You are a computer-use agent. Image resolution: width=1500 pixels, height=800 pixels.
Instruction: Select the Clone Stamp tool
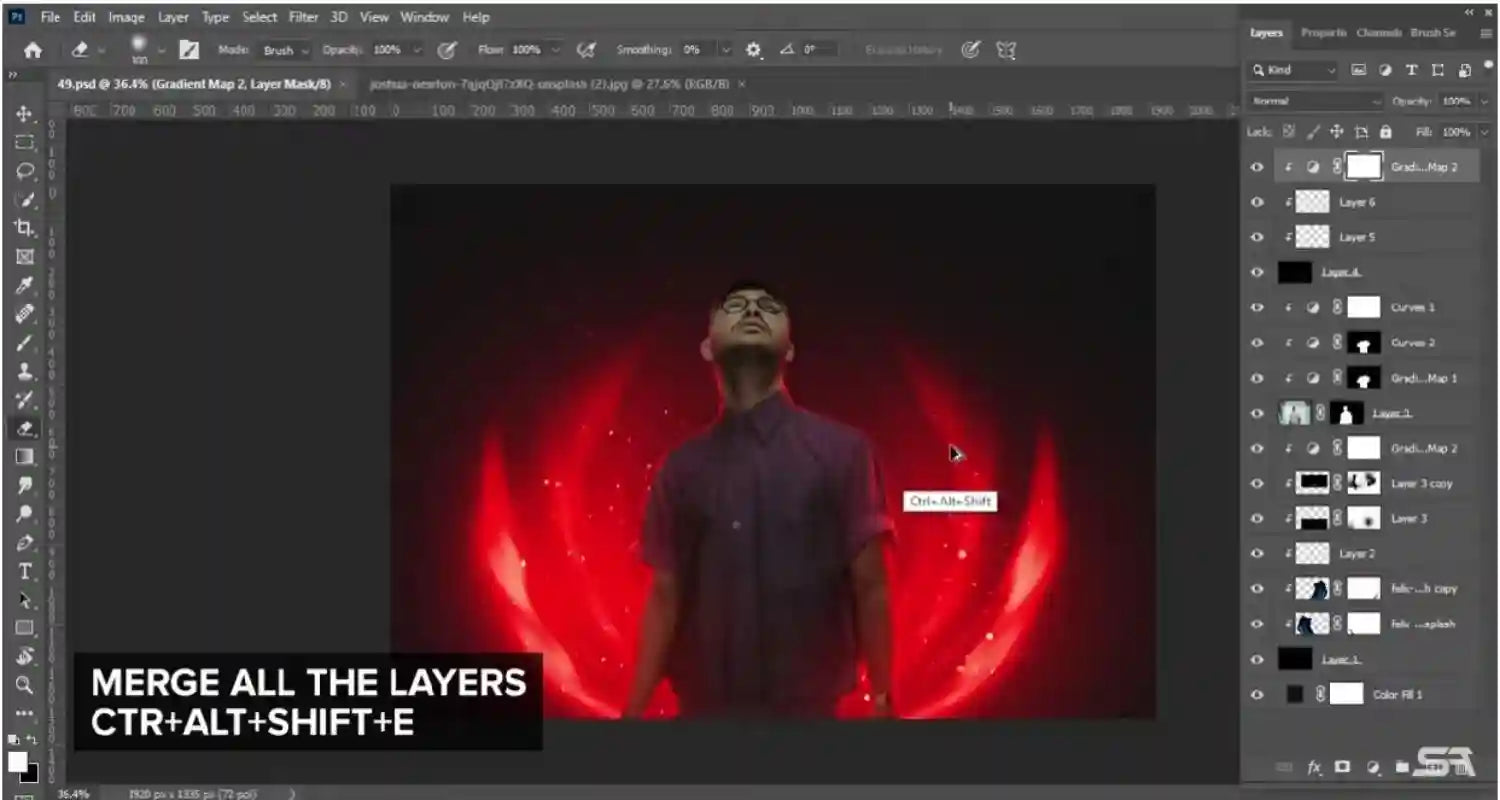coord(24,371)
